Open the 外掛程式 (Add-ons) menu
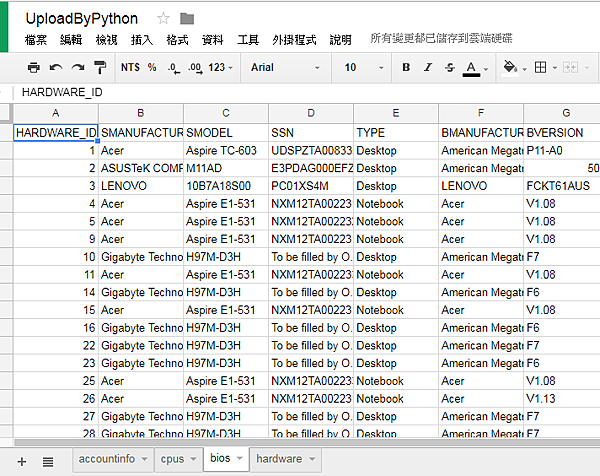 (294, 40)
